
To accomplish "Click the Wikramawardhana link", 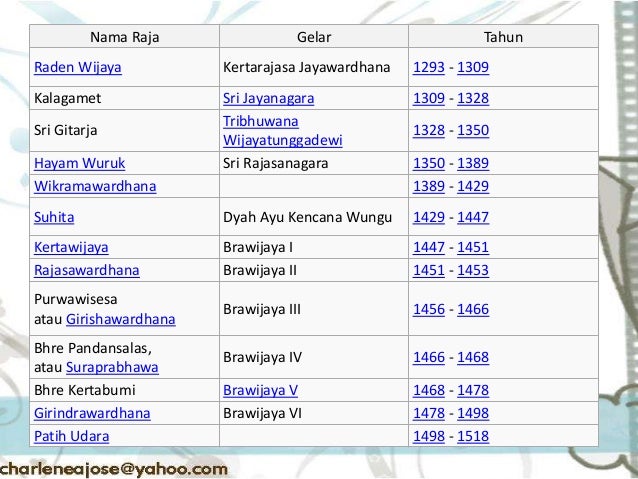I will pos(95,186).
